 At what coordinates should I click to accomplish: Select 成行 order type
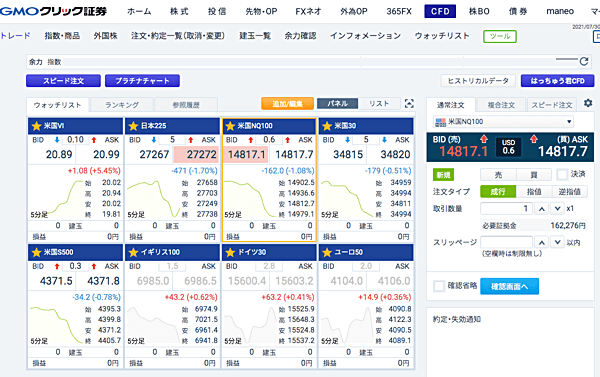pos(498,191)
